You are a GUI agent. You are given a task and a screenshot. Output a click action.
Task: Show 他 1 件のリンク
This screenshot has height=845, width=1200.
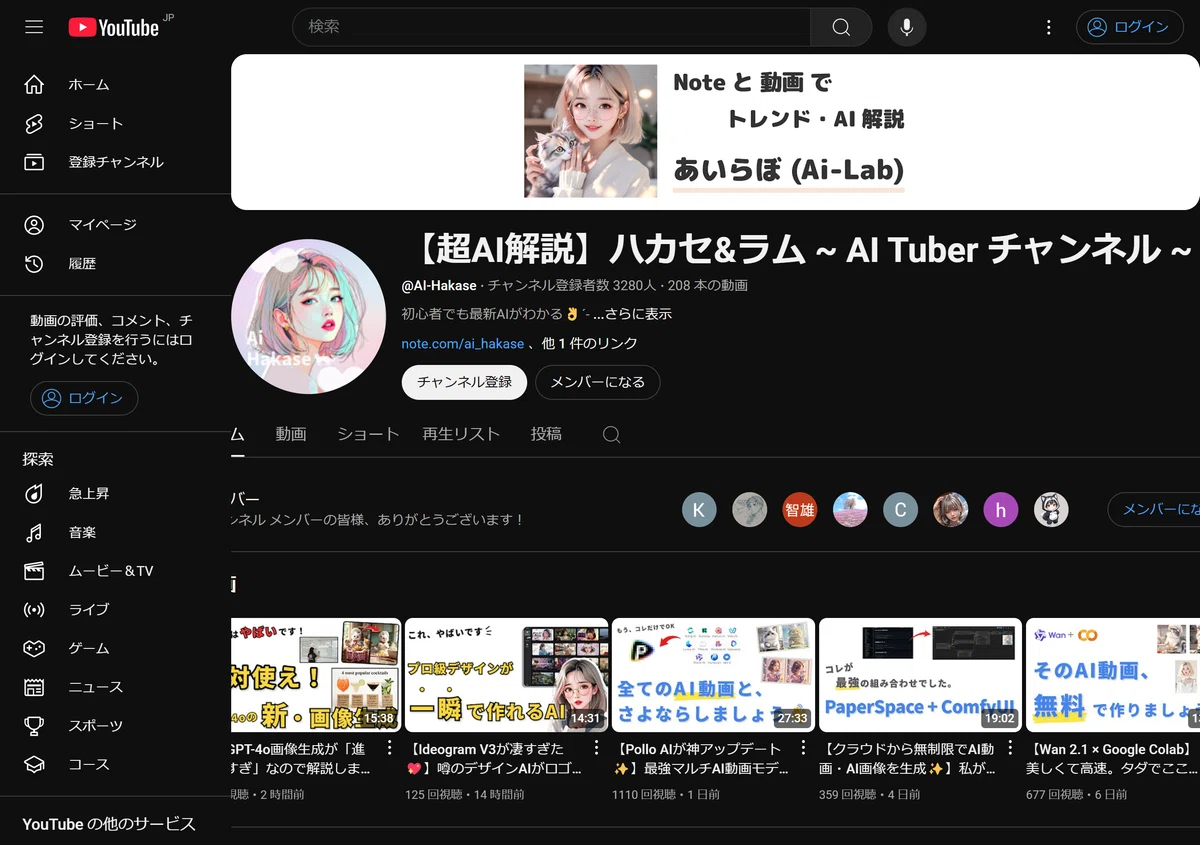click(x=590, y=343)
